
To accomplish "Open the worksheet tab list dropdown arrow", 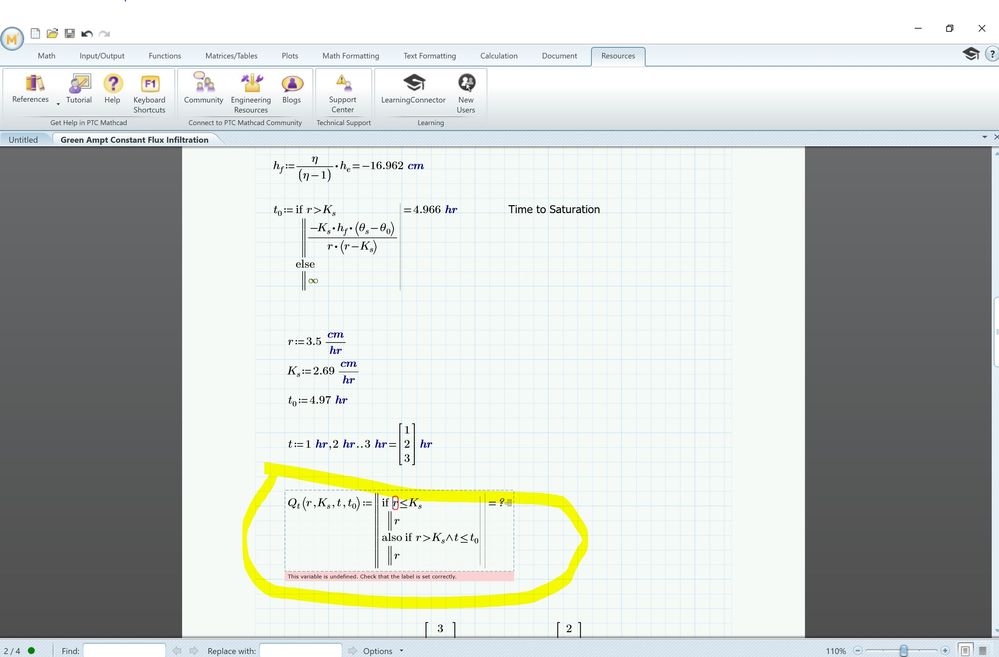I will [x=984, y=137].
